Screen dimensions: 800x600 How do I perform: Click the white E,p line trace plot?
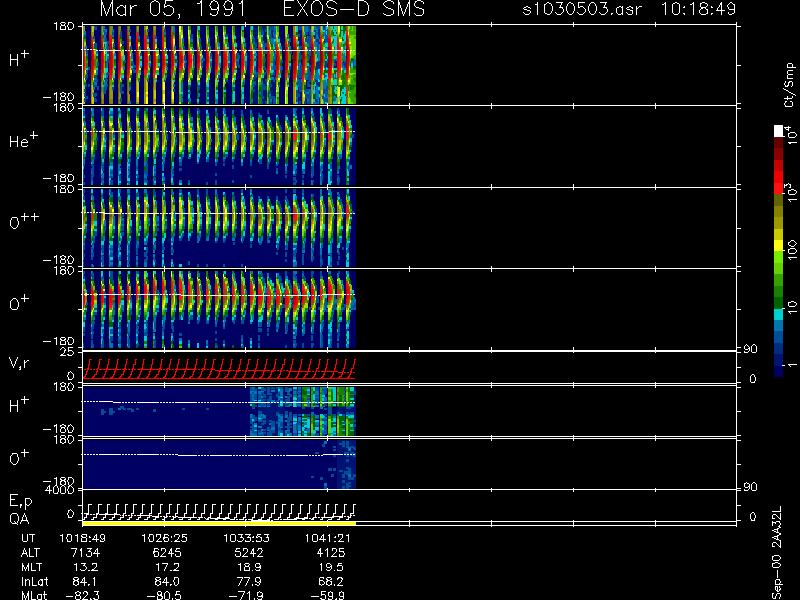point(219,511)
